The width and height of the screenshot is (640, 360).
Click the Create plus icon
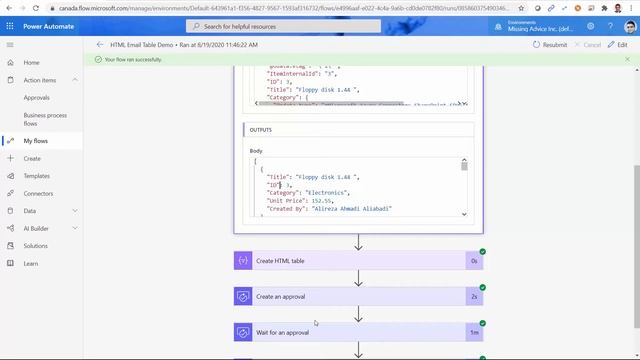(x=11, y=158)
